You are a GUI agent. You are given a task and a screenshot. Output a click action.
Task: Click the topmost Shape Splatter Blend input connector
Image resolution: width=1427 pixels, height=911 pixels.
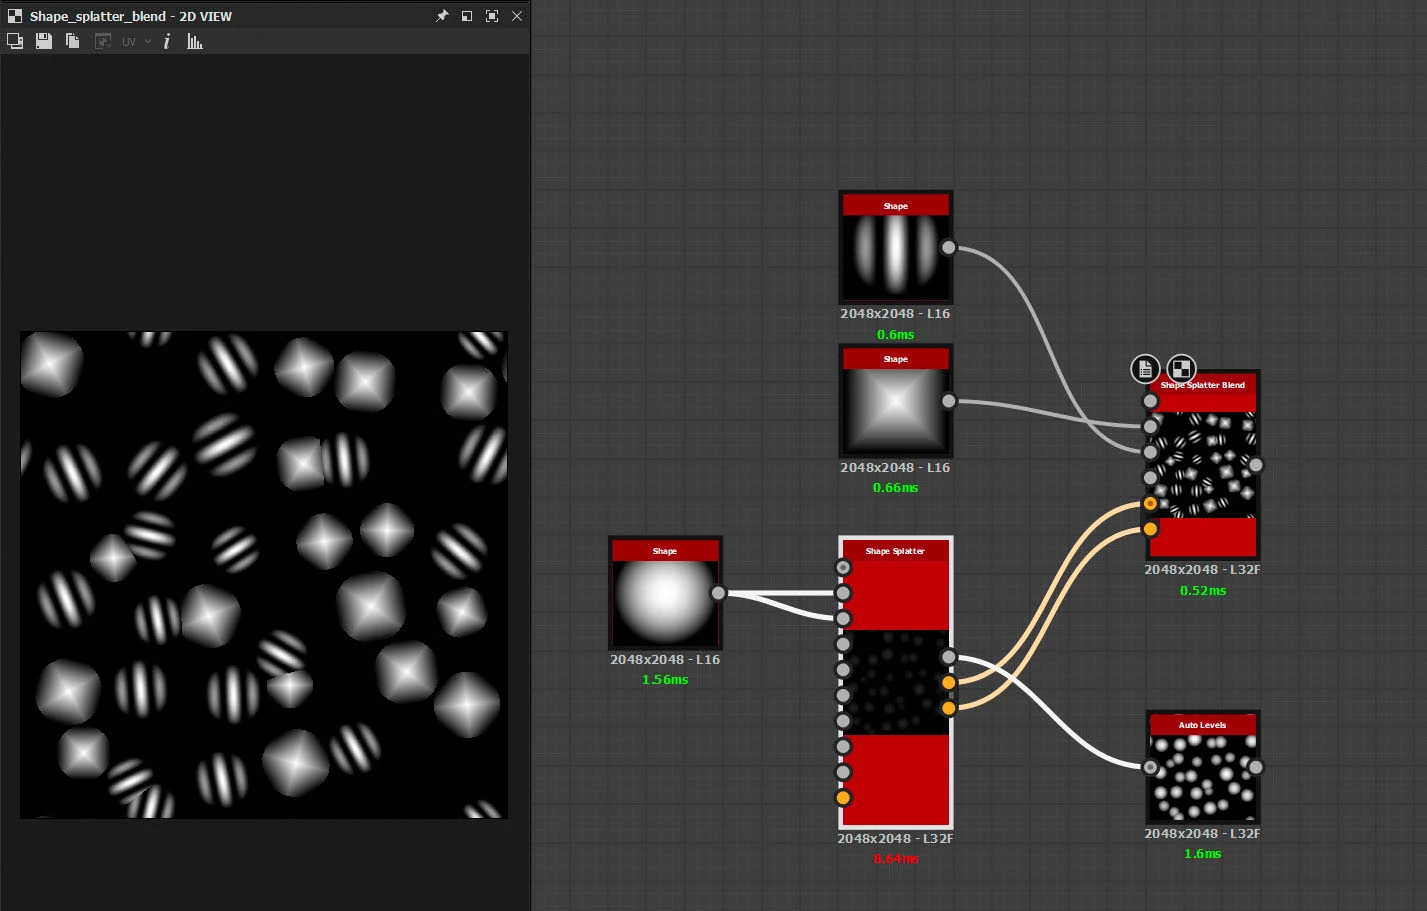1150,401
